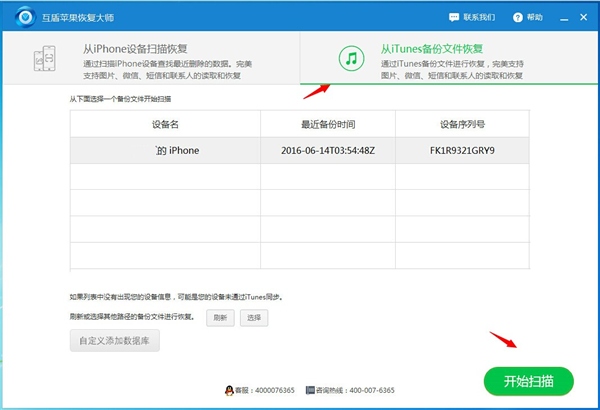Click customer service number 4000076365

click(x=275, y=390)
